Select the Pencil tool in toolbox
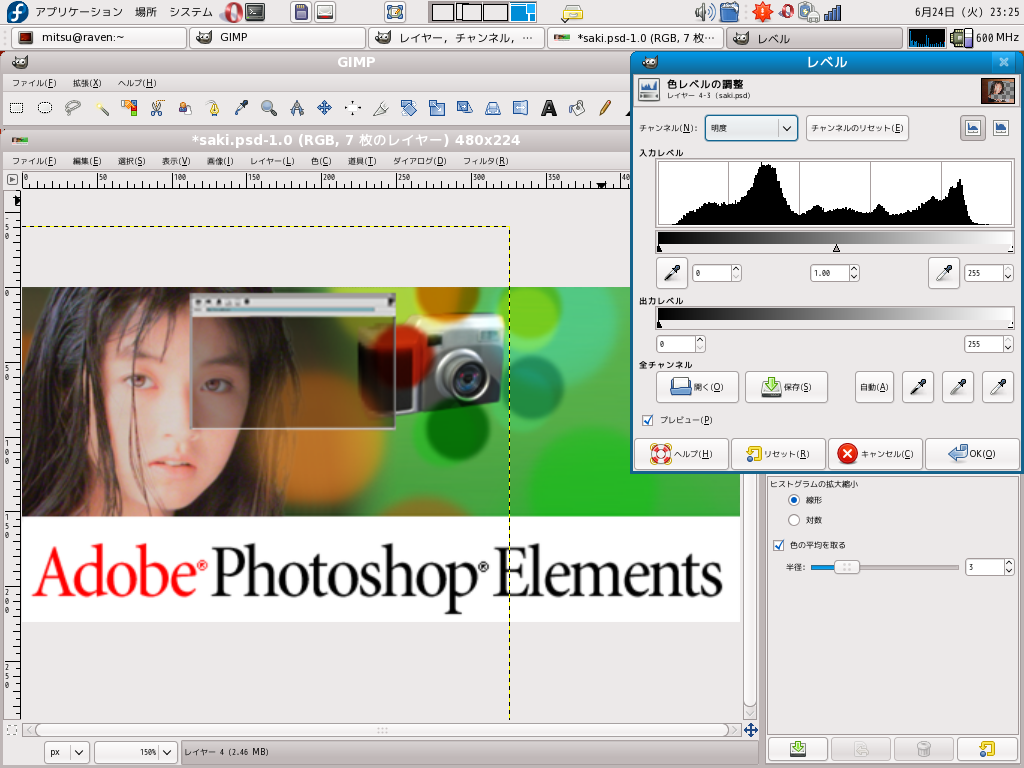1024x768 pixels. [605, 108]
